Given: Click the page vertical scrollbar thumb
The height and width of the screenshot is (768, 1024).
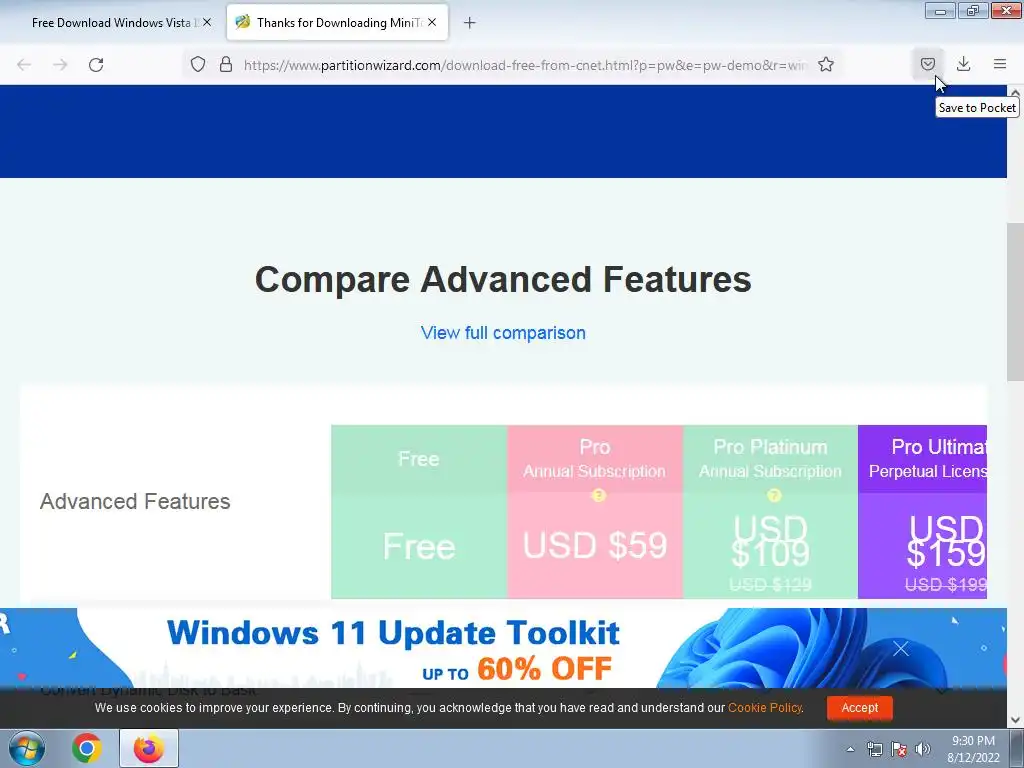Looking at the screenshot, I should [1015, 302].
